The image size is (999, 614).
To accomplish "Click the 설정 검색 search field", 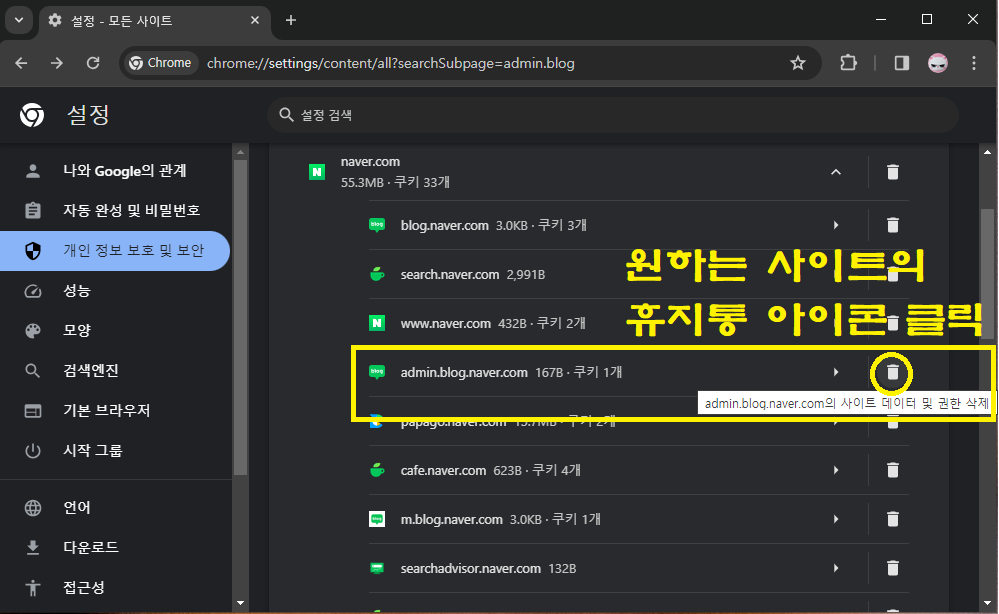I will tap(612, 115).
